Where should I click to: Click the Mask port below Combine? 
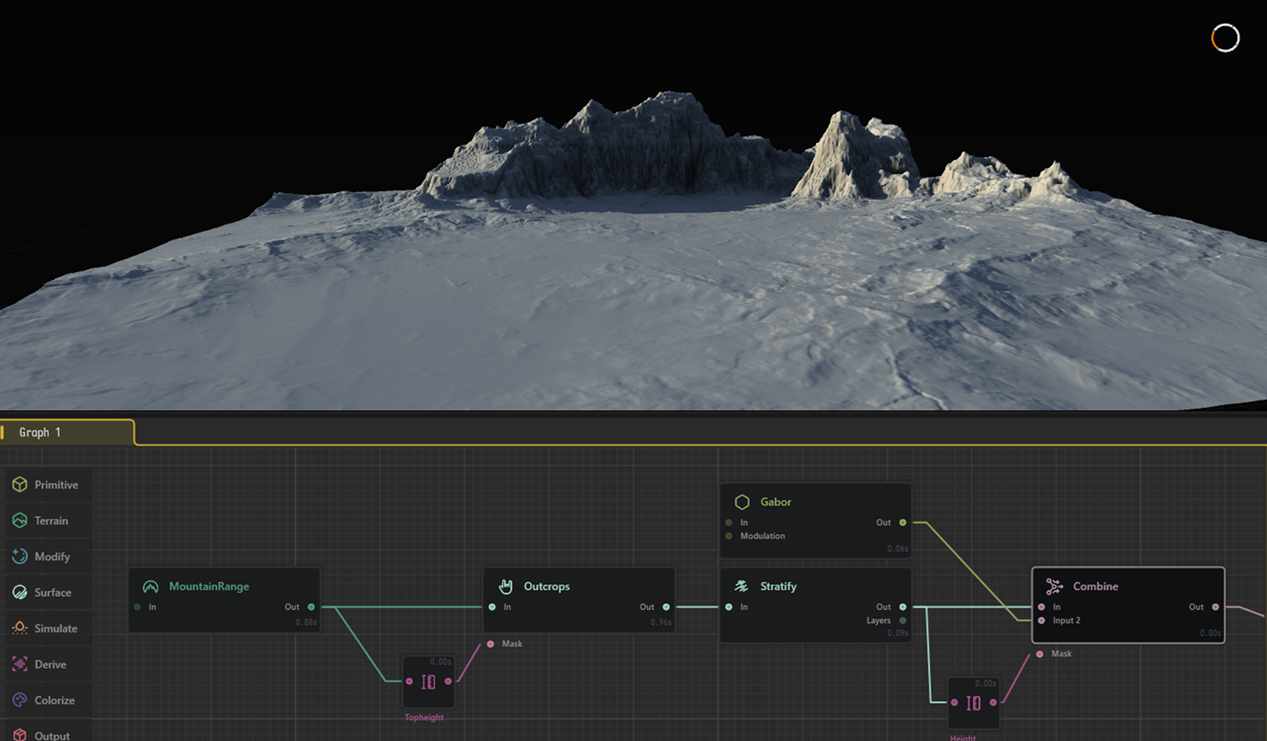tap(1039, 654)
